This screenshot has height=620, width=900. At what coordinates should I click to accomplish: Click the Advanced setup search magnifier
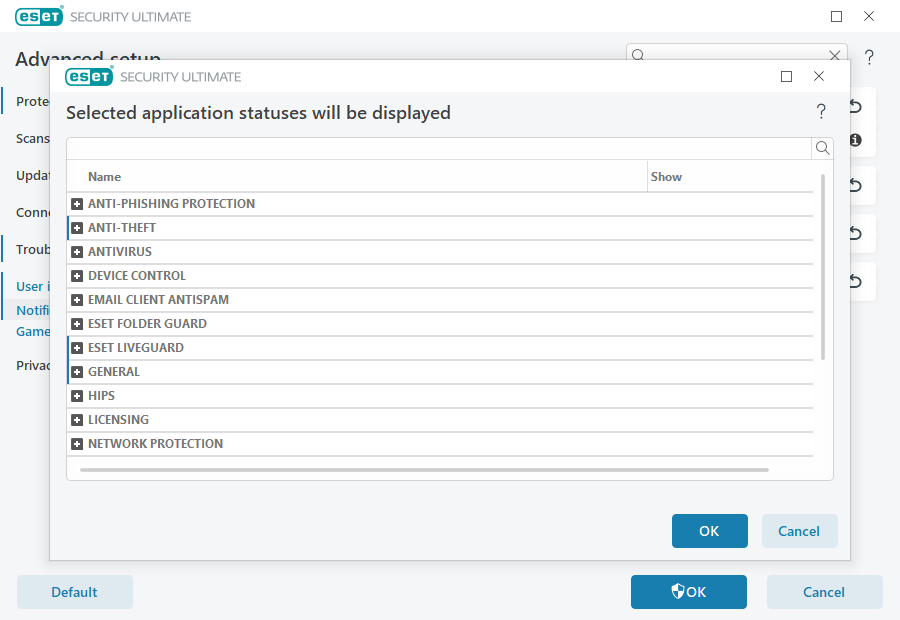[x=638, y=55]
